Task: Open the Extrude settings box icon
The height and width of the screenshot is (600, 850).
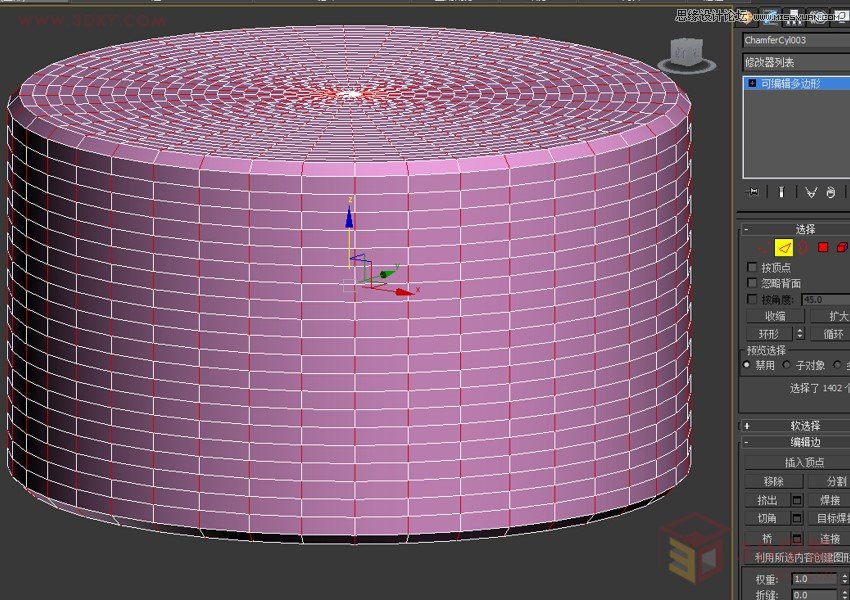Action: (x=797, y=500)
